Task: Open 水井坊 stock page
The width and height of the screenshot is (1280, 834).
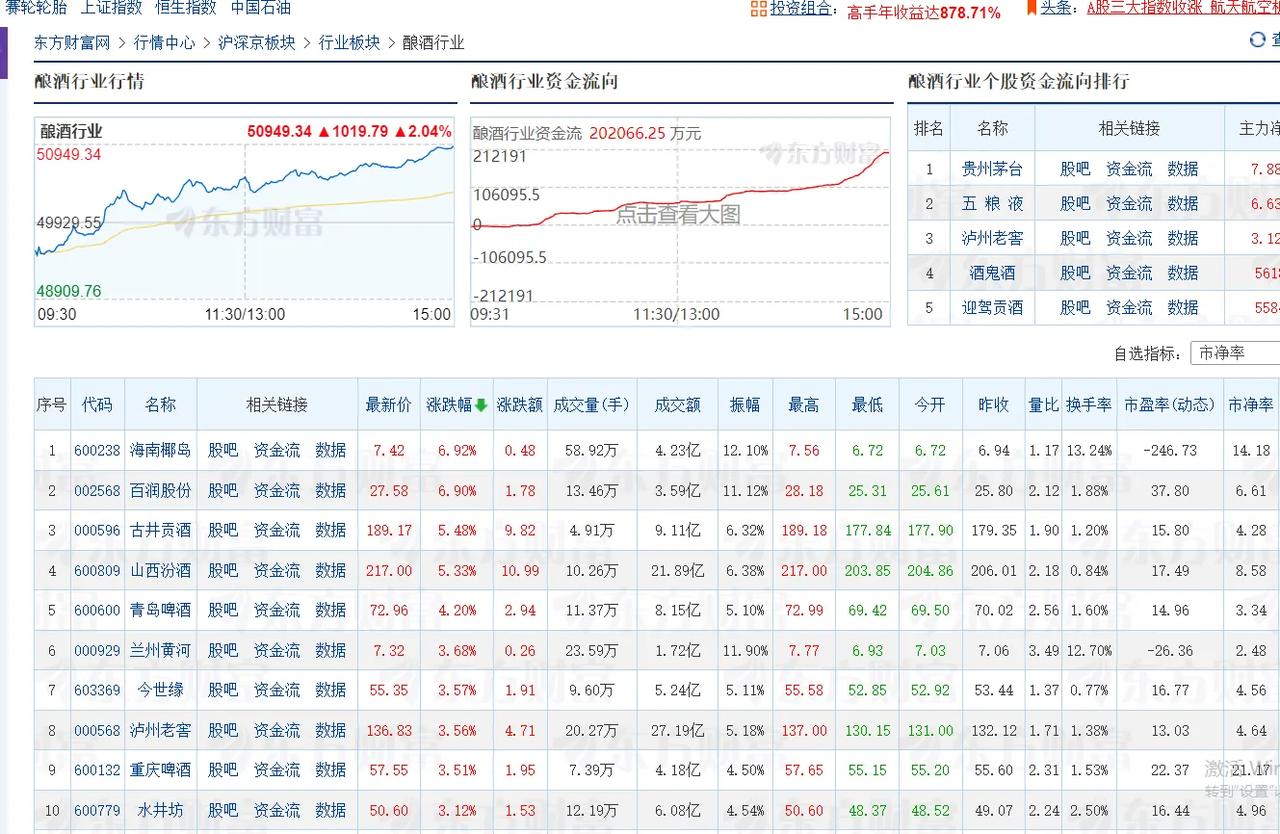Action: (x=160, y=811)
